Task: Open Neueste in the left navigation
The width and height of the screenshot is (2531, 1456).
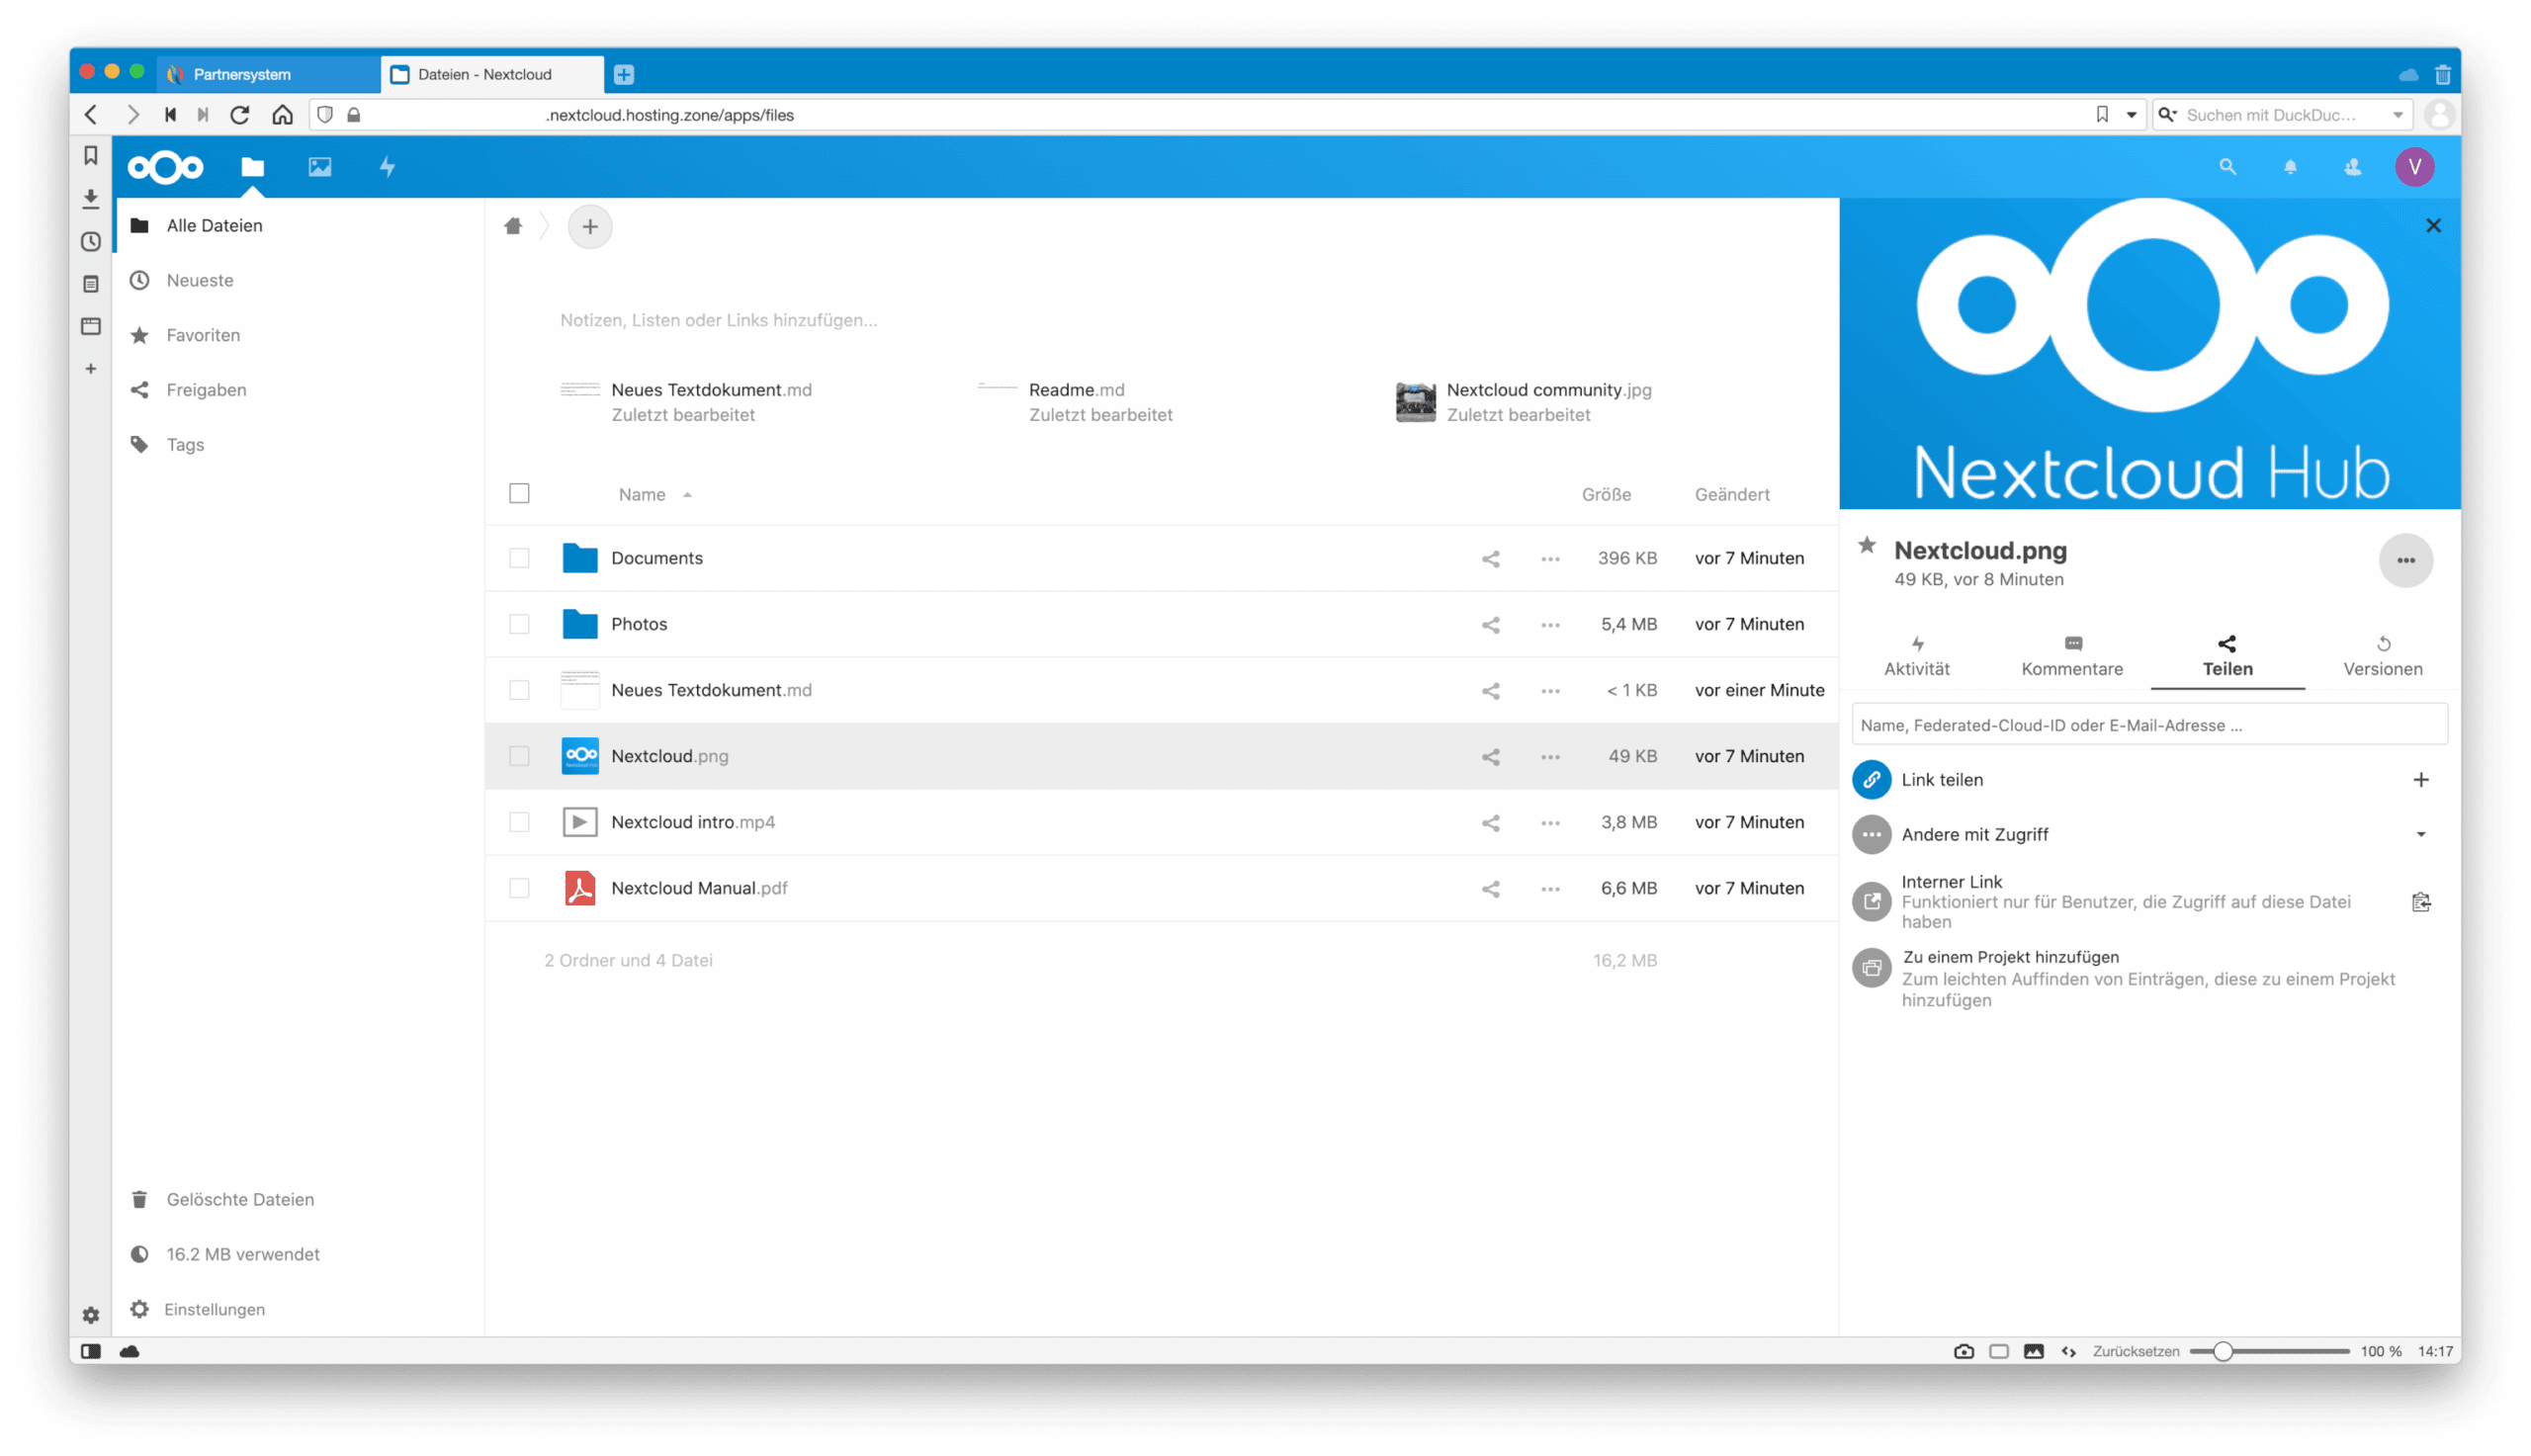Action: (199, 280)
